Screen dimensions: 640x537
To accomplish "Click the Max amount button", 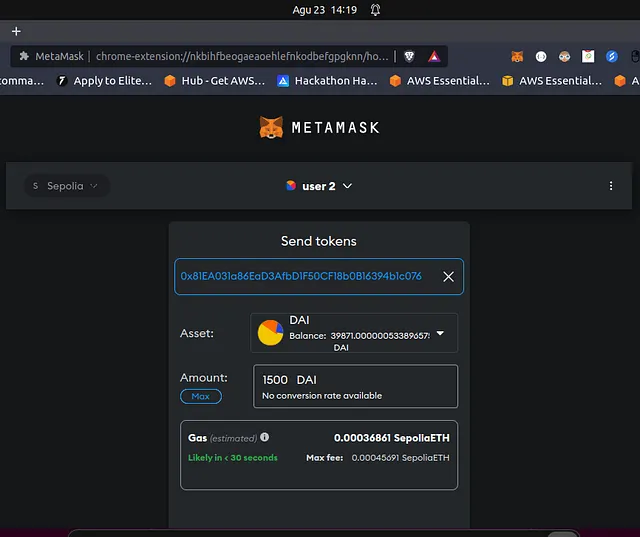I will pos(201,396).
